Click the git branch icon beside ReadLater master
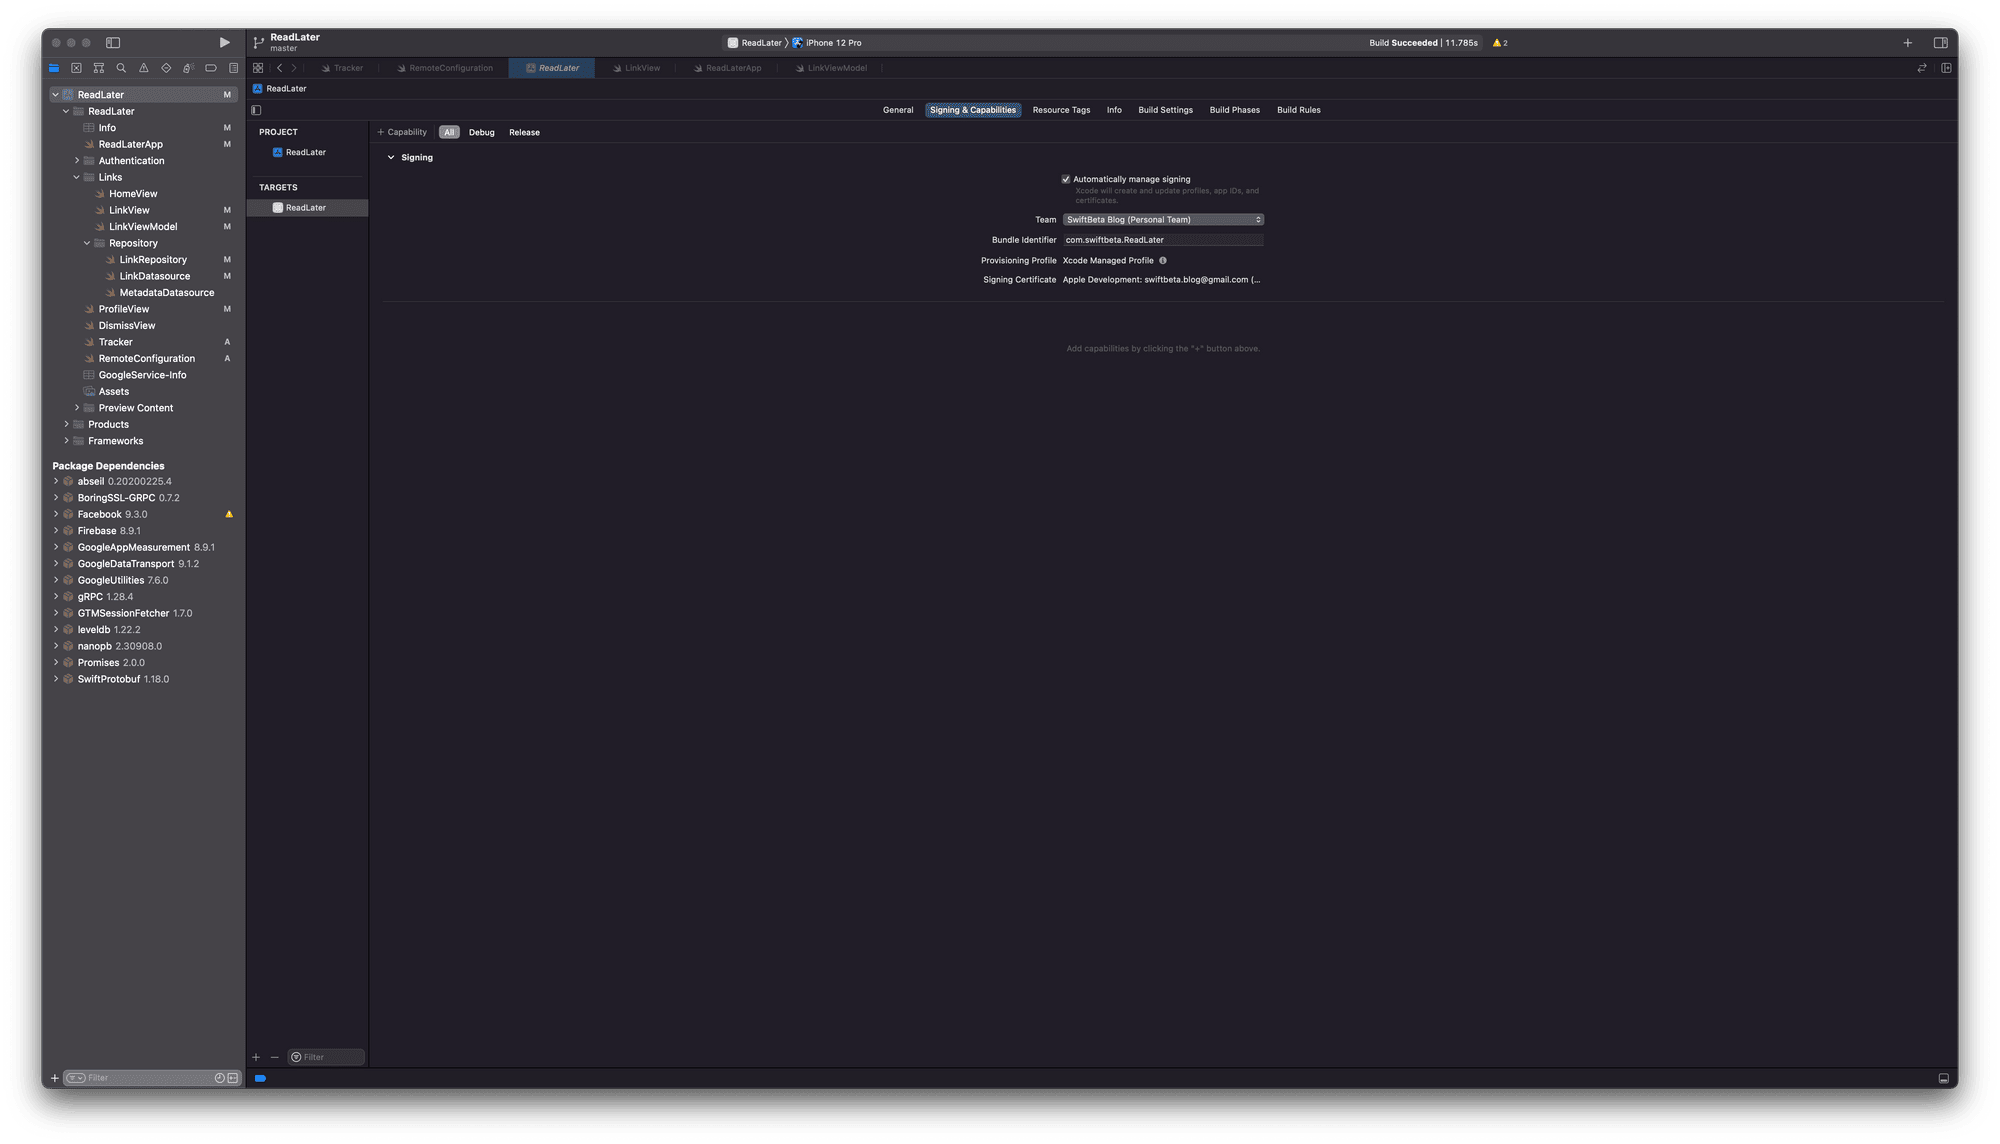Image resolution: width=2000 pixels, height=1144 pixels. pyautogui.click(x=259, y=42)
